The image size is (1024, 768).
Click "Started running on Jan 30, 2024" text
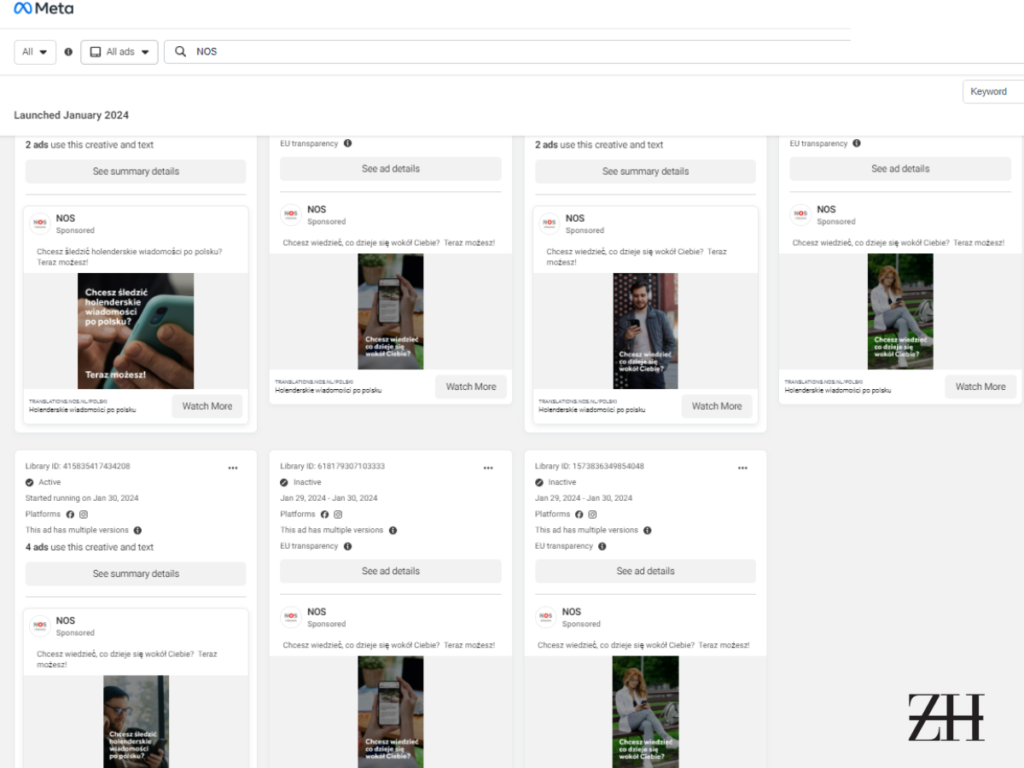click(82, 498)
